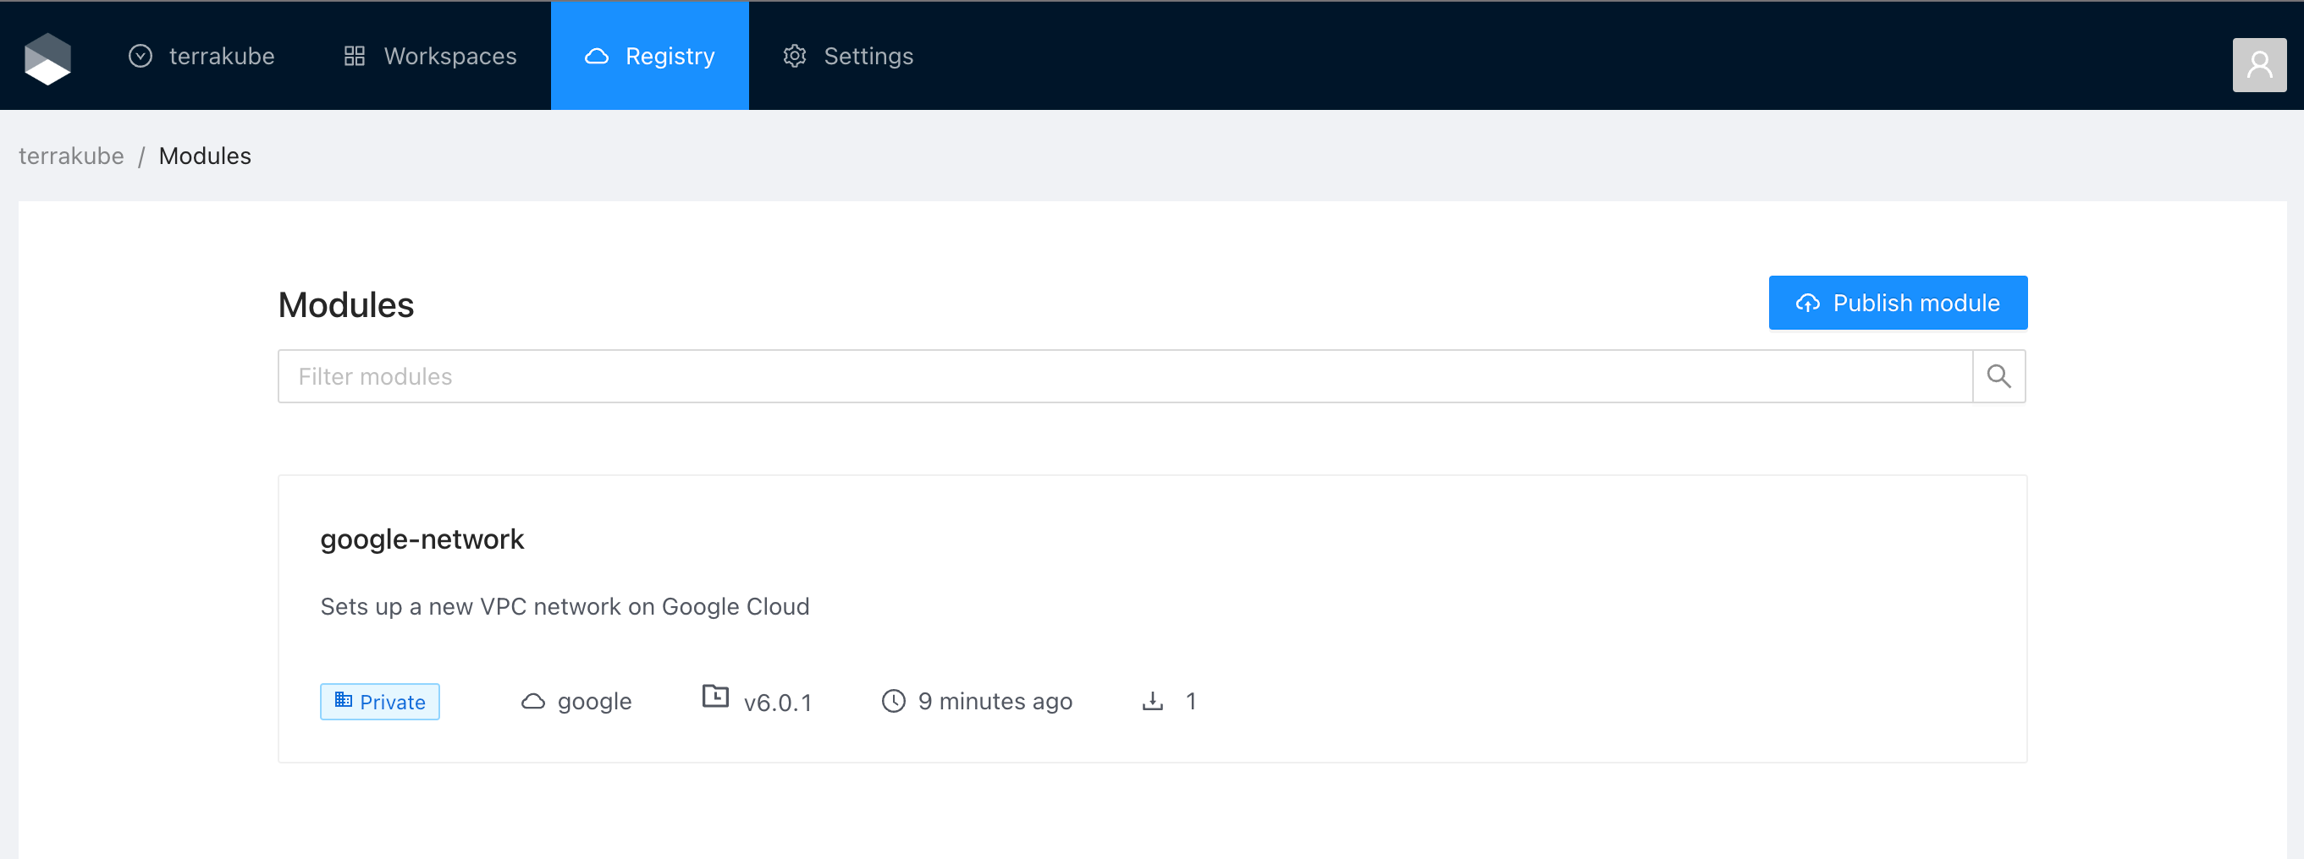
Task: Click the version folder icon
Action: 715,697
